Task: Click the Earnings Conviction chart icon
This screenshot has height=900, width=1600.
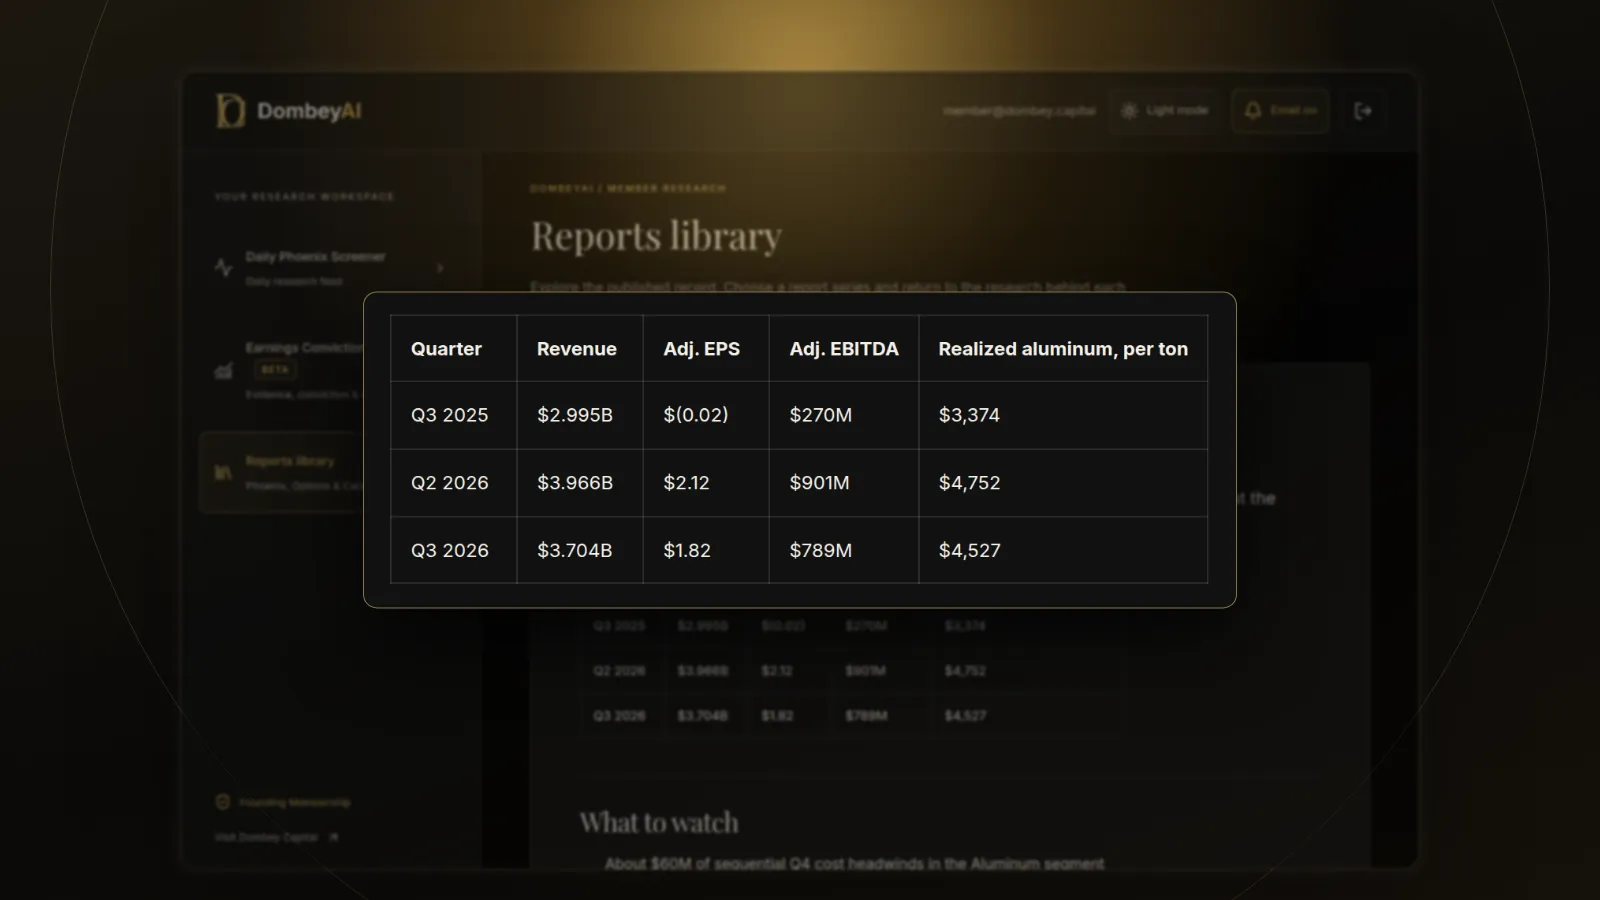Action: pyautogui.click(x=223, y=371)
